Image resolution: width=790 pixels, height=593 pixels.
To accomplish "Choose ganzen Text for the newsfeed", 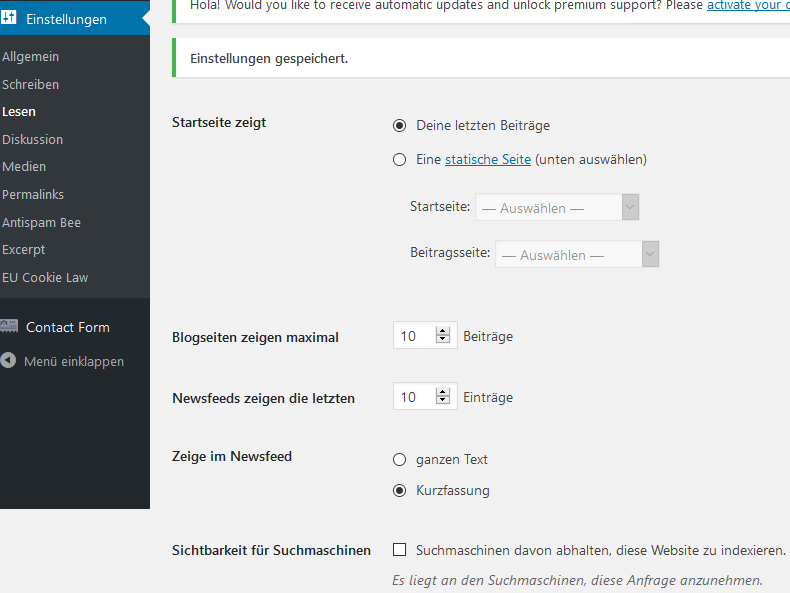I will pyautogui.click(x=400, y=459).
